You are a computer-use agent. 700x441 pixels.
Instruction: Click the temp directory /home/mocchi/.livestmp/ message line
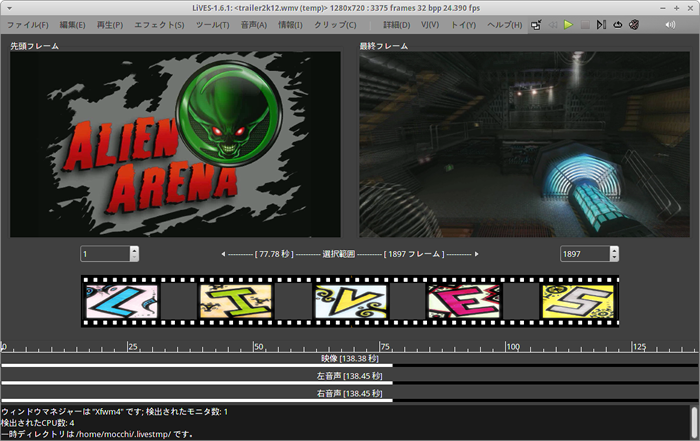tap(97, 434)
